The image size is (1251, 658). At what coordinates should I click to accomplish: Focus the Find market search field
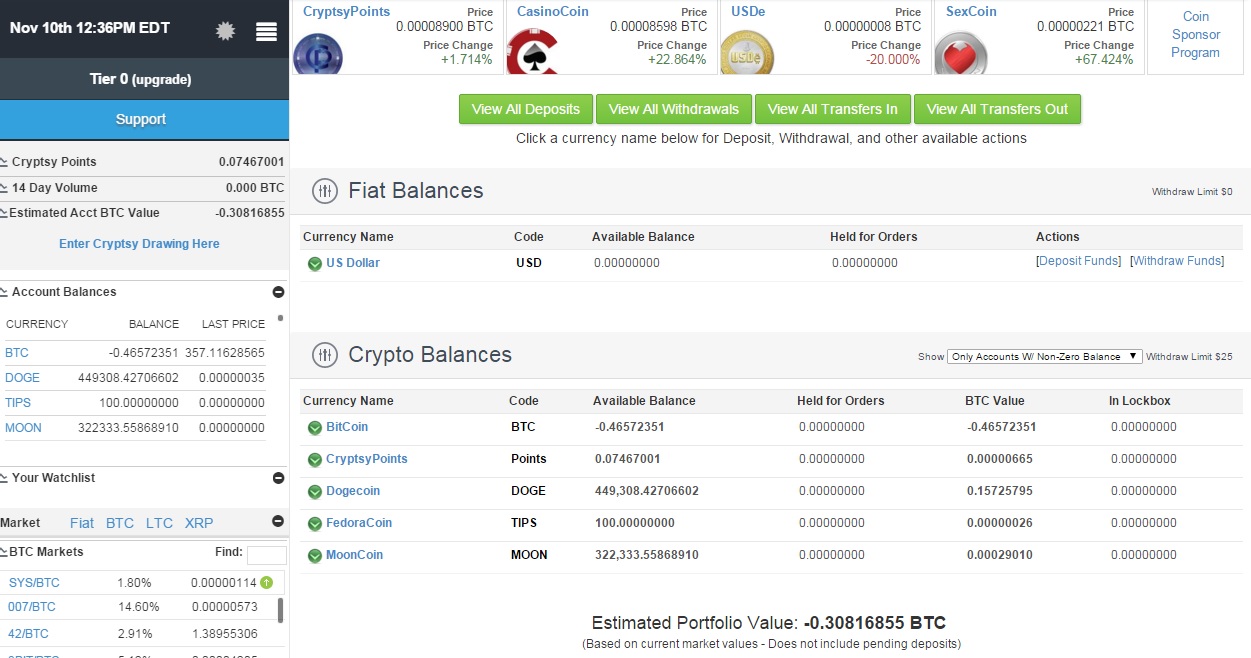(266, 555)
